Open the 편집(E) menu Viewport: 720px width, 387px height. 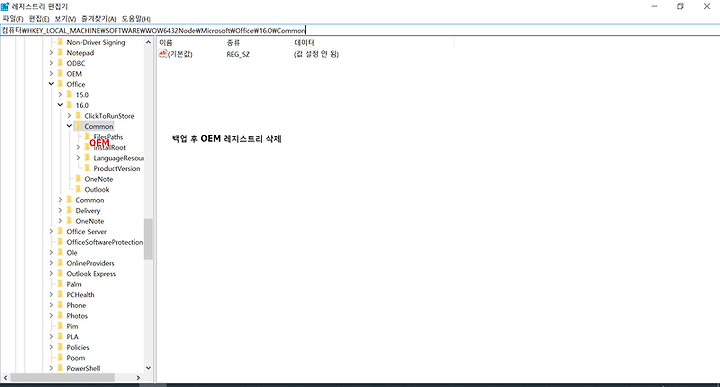(39, 19)
